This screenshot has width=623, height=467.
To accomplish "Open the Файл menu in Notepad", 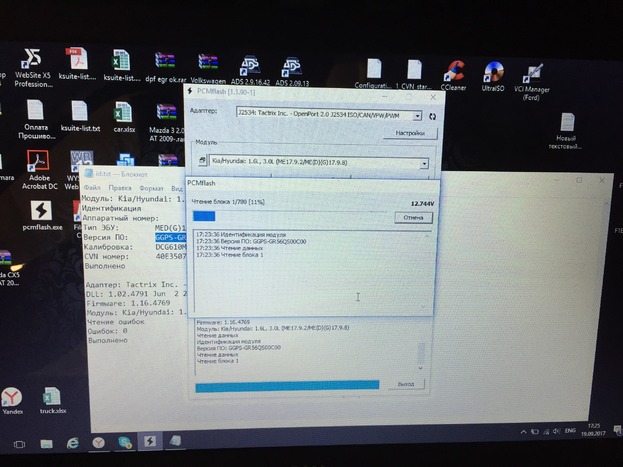I will click(x=92, y=187).
